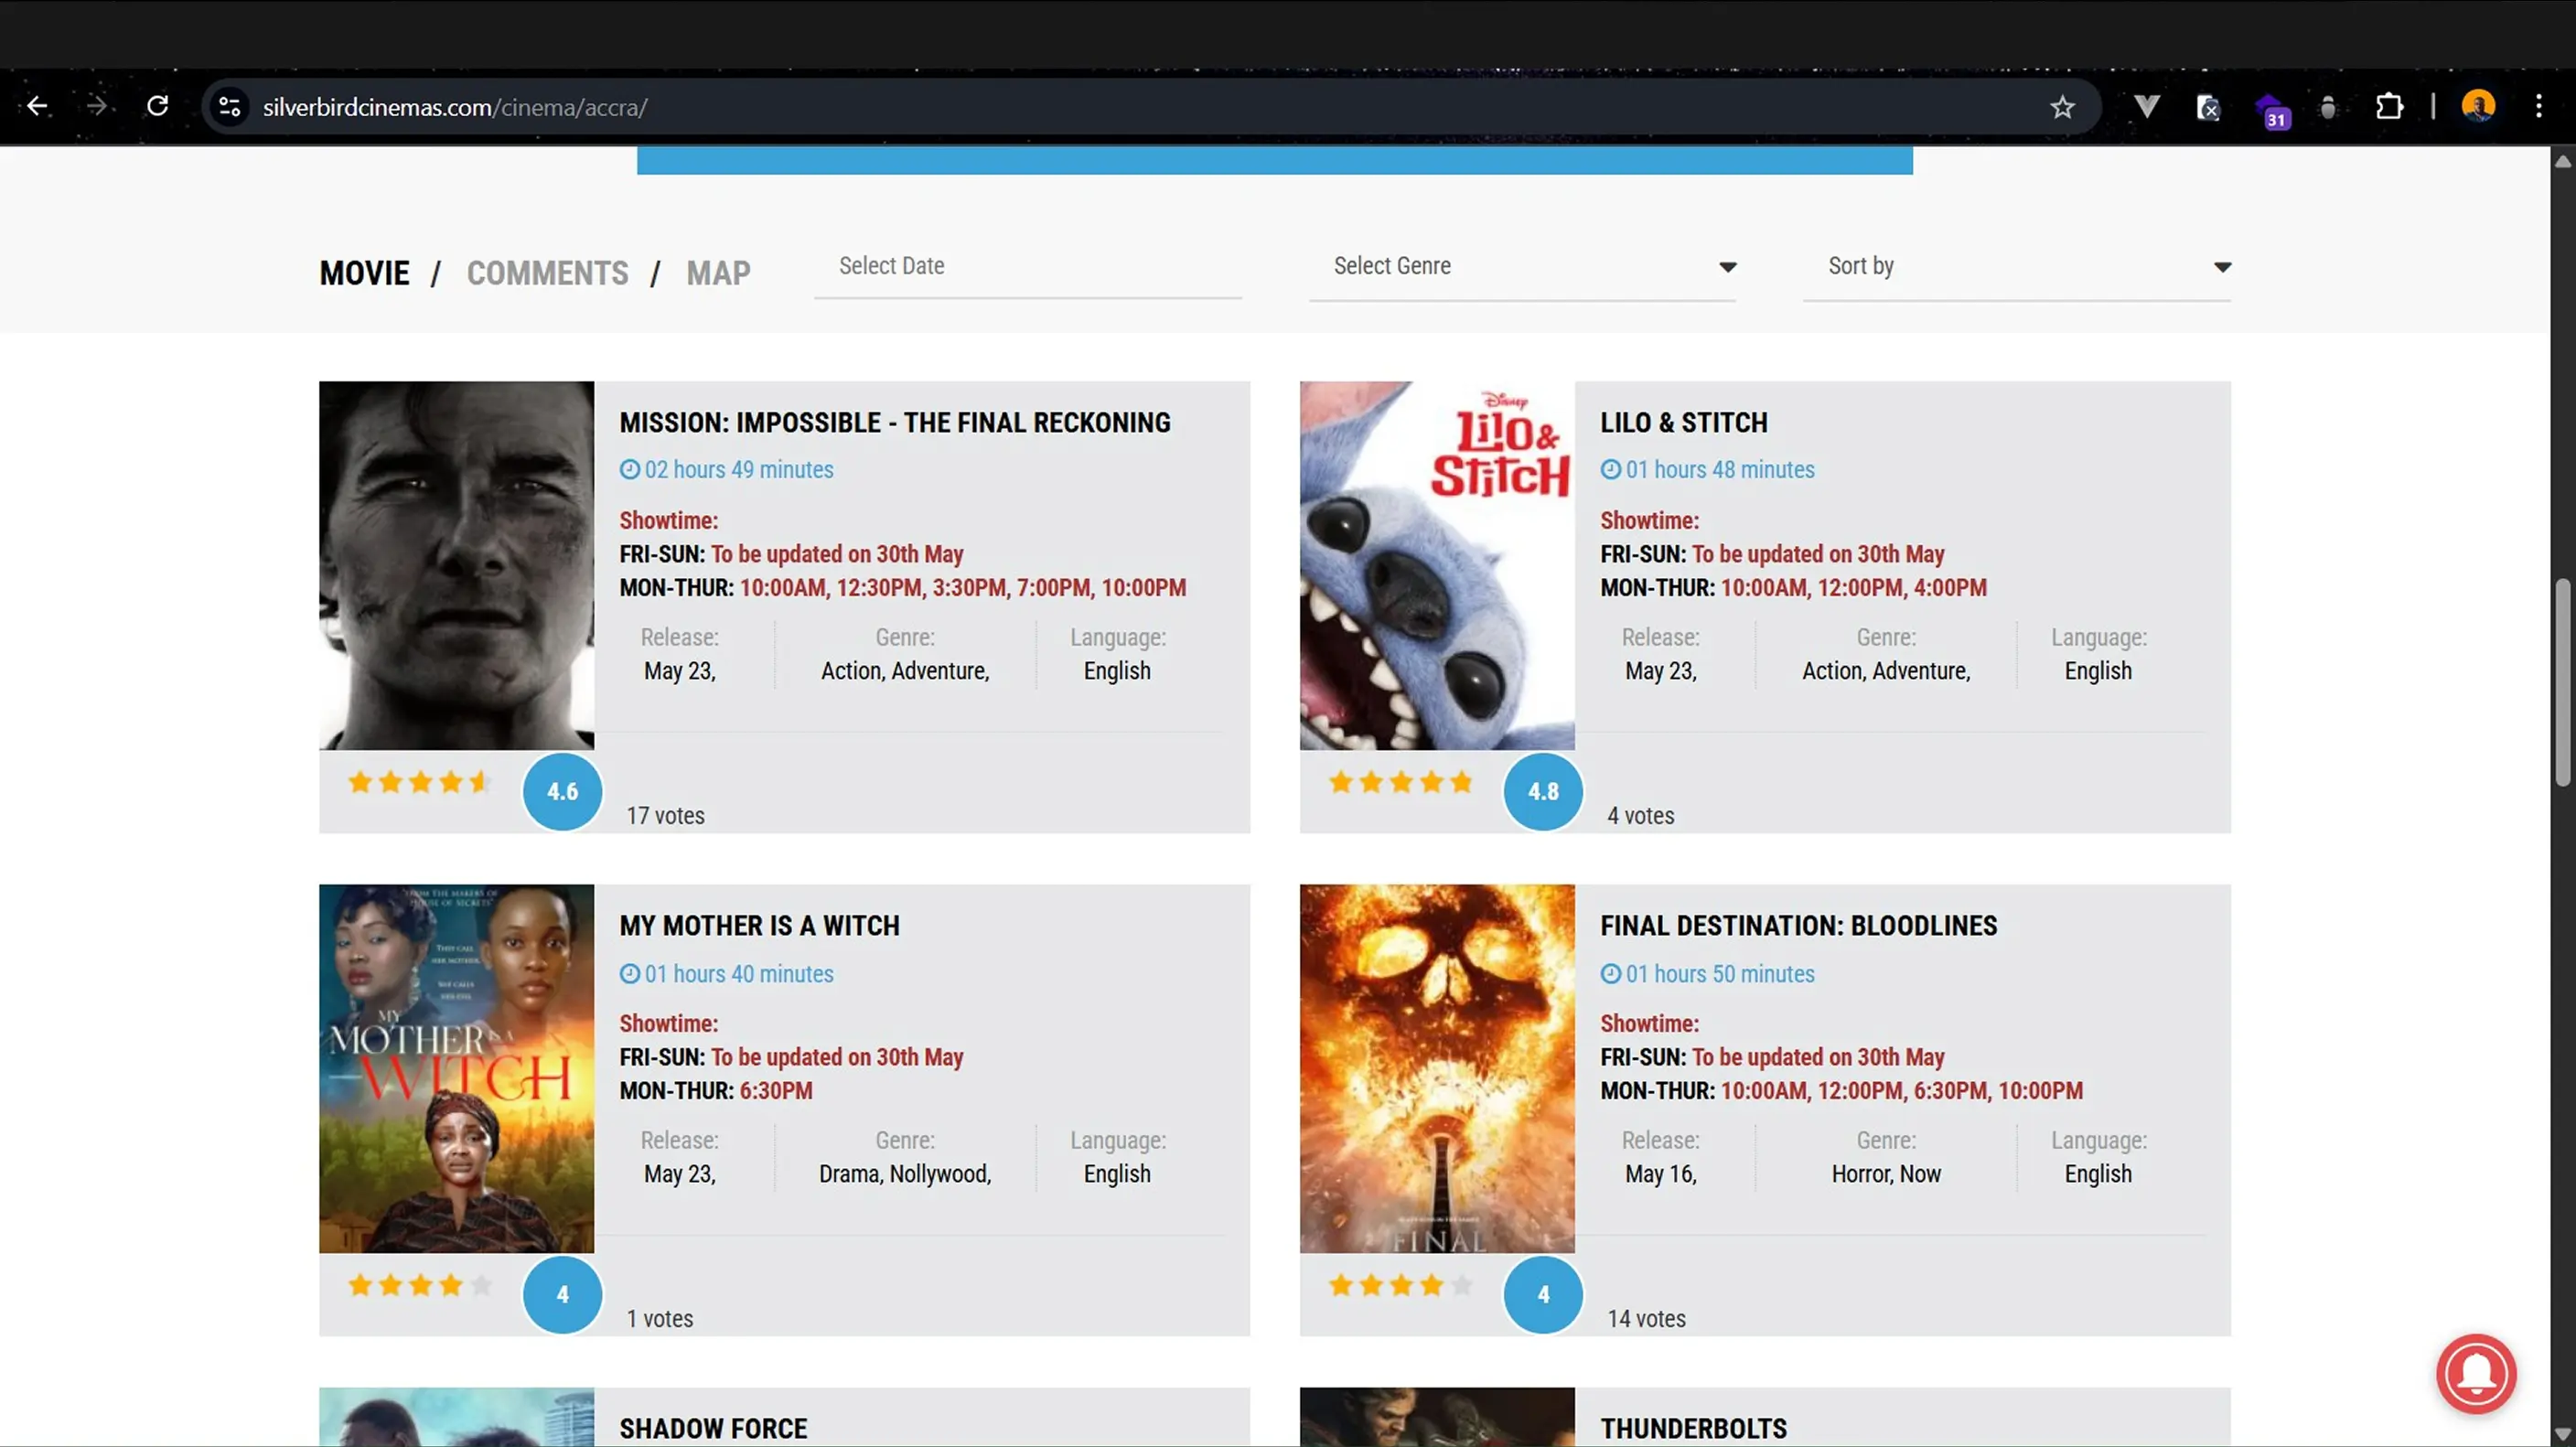2576x1447 pixels.
Task: Open the V-shaped extension icon
Action: pos(2146,106)
